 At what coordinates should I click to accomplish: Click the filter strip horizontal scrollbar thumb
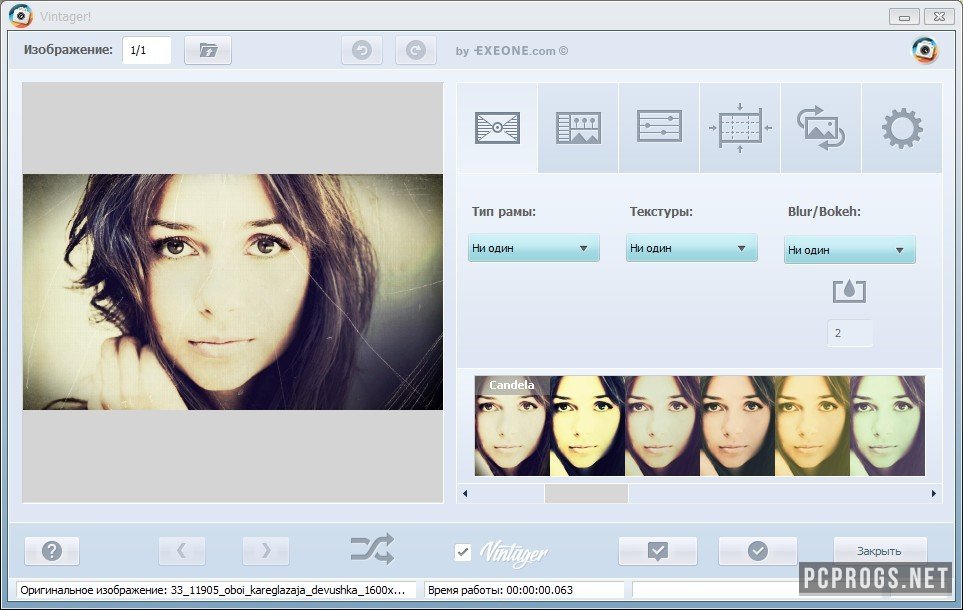pos(586,493)
